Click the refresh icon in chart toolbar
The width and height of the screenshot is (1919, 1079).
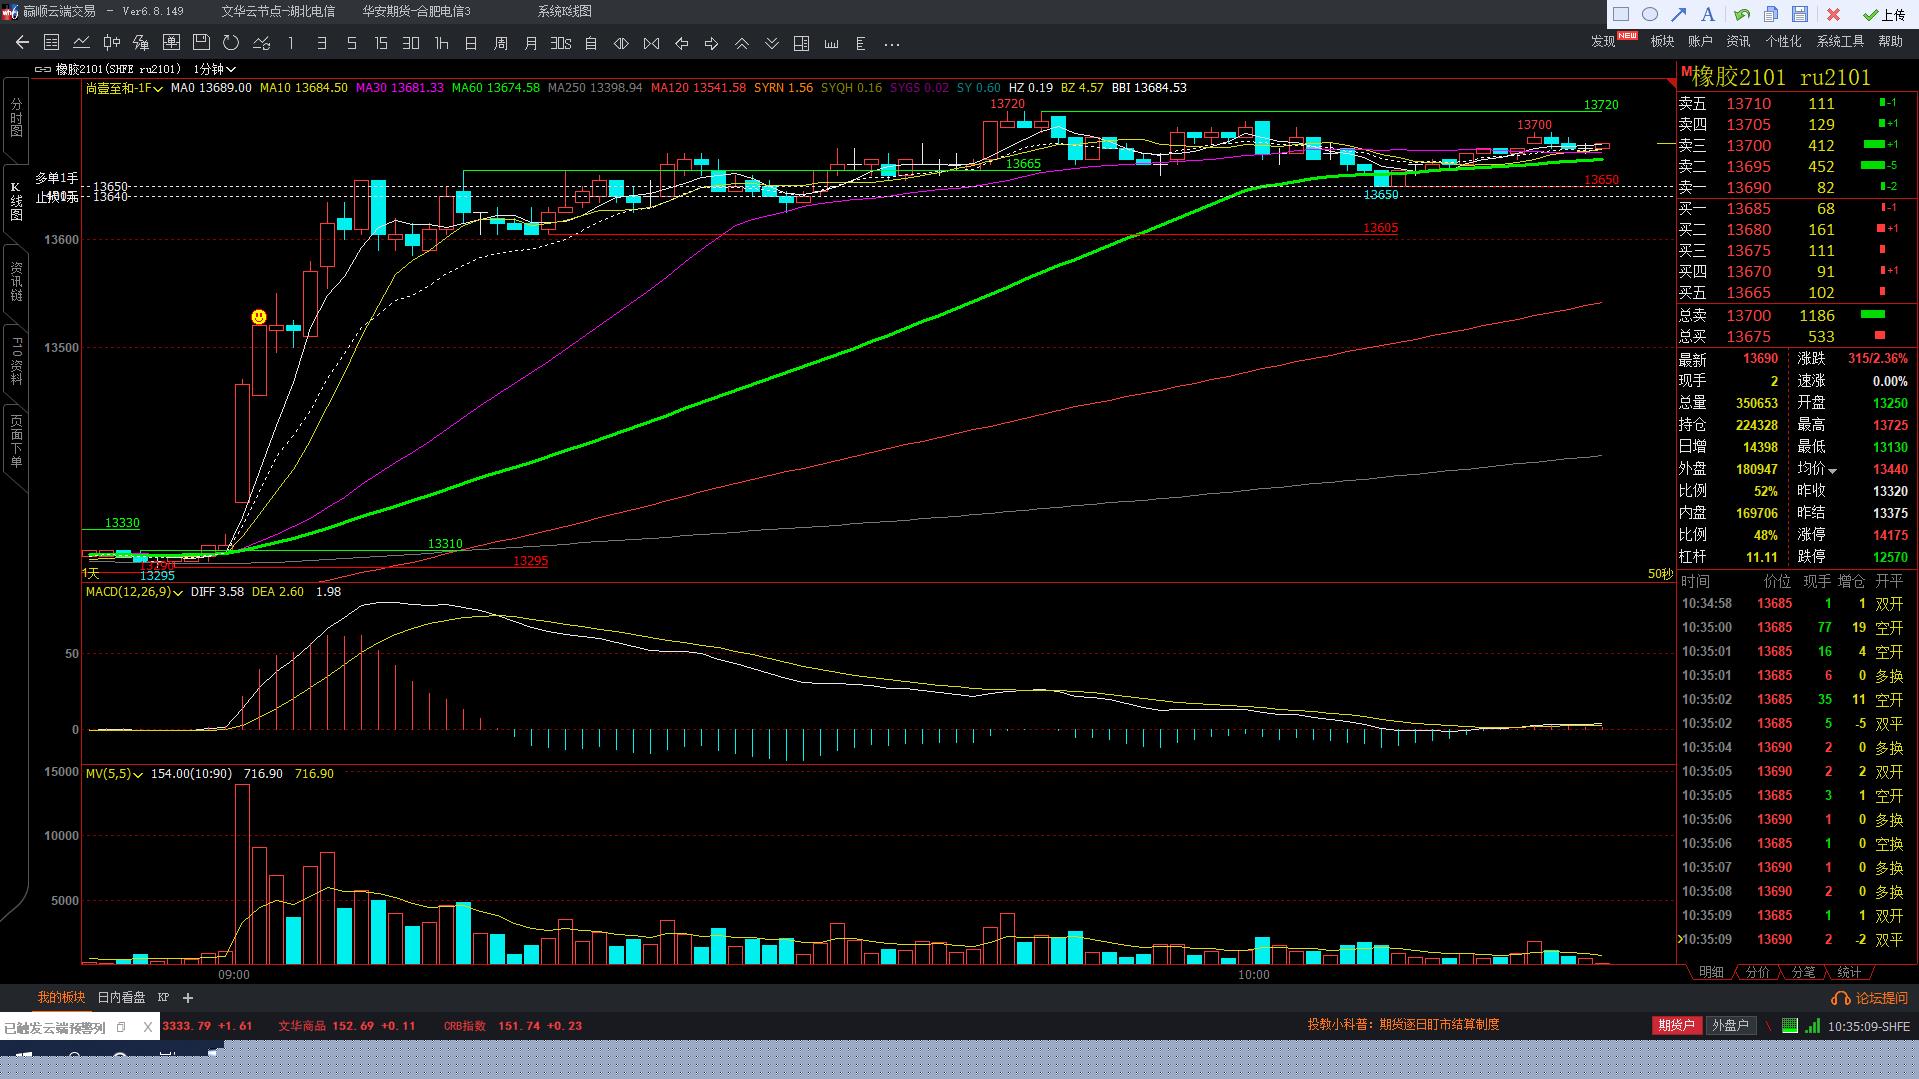pyautogui.click(x=231, y=43)
